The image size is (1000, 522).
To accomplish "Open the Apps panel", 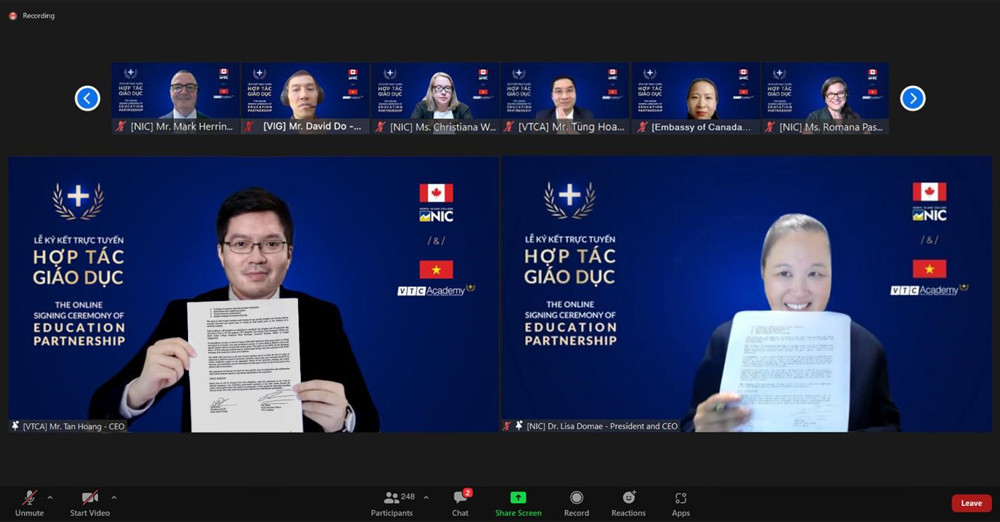I will tap(680, 498).
